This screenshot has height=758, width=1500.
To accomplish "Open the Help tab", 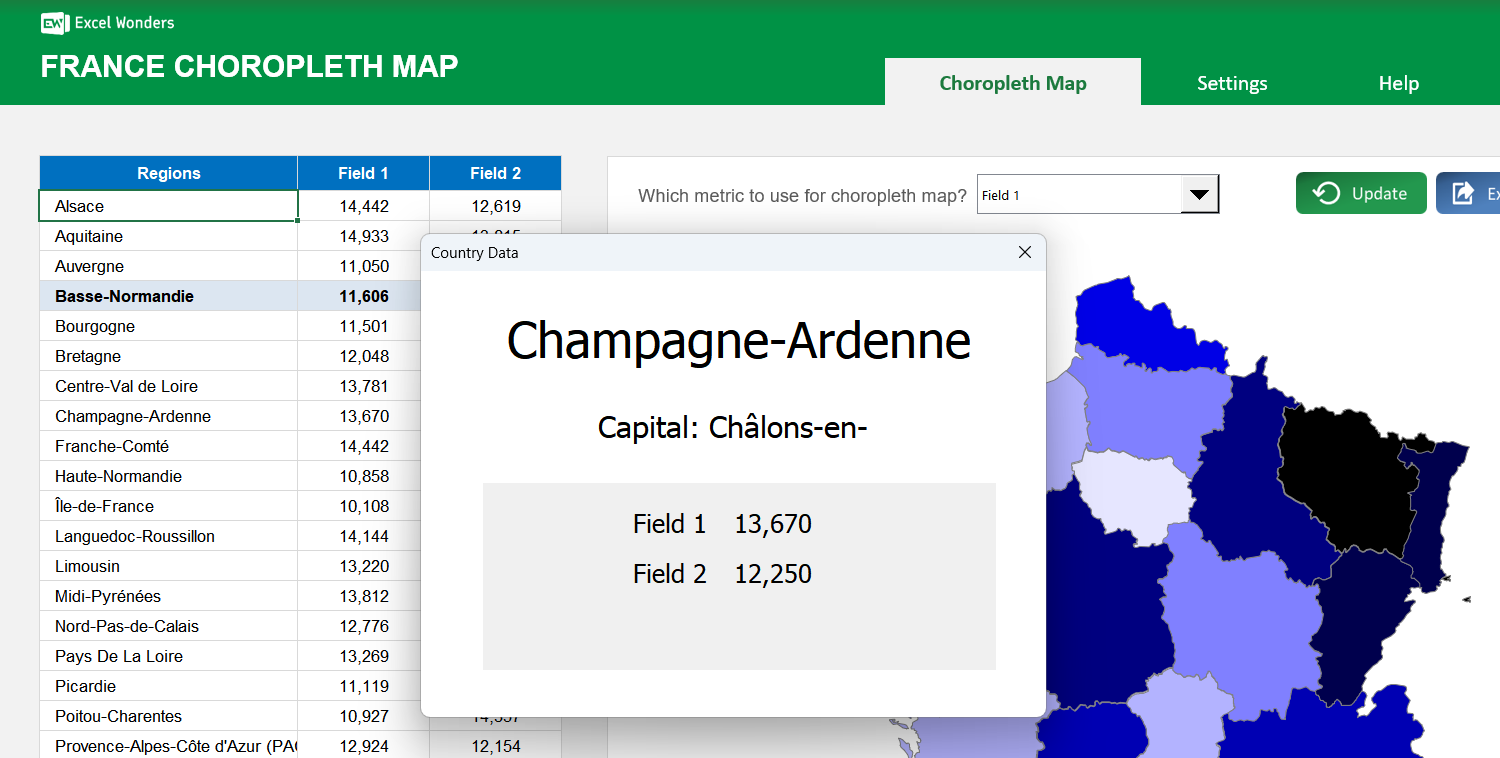I will pyautogui.click(x=1397, y=83).
